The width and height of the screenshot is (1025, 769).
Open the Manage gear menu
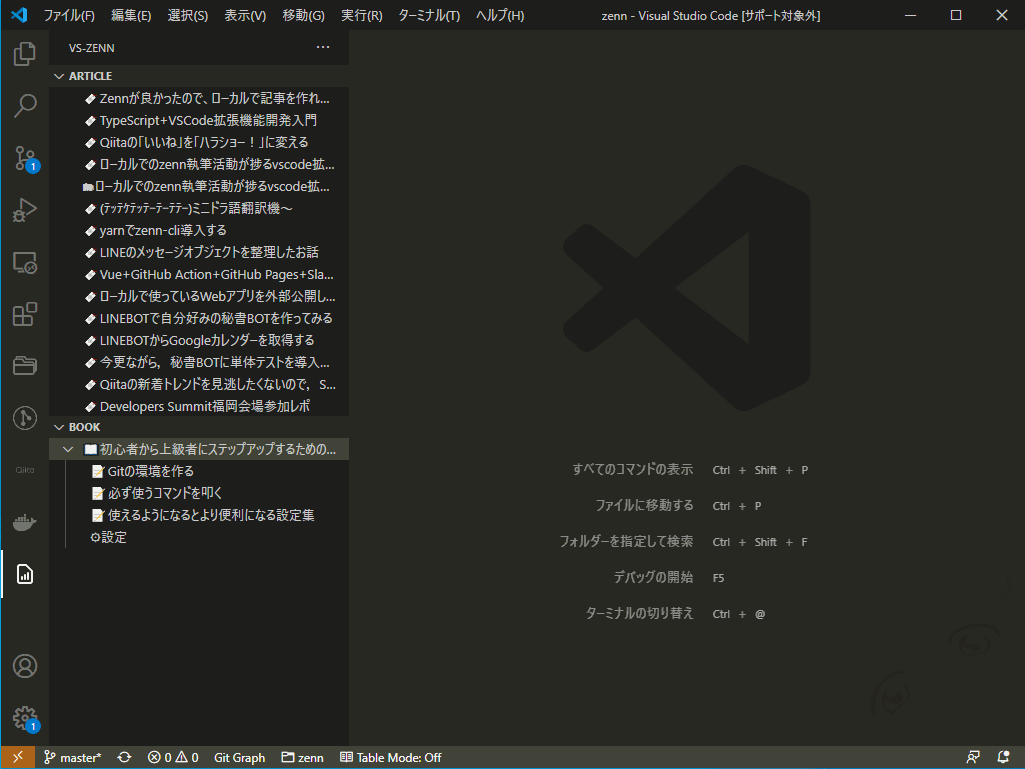pyautogui.click(x=25, y=718)
